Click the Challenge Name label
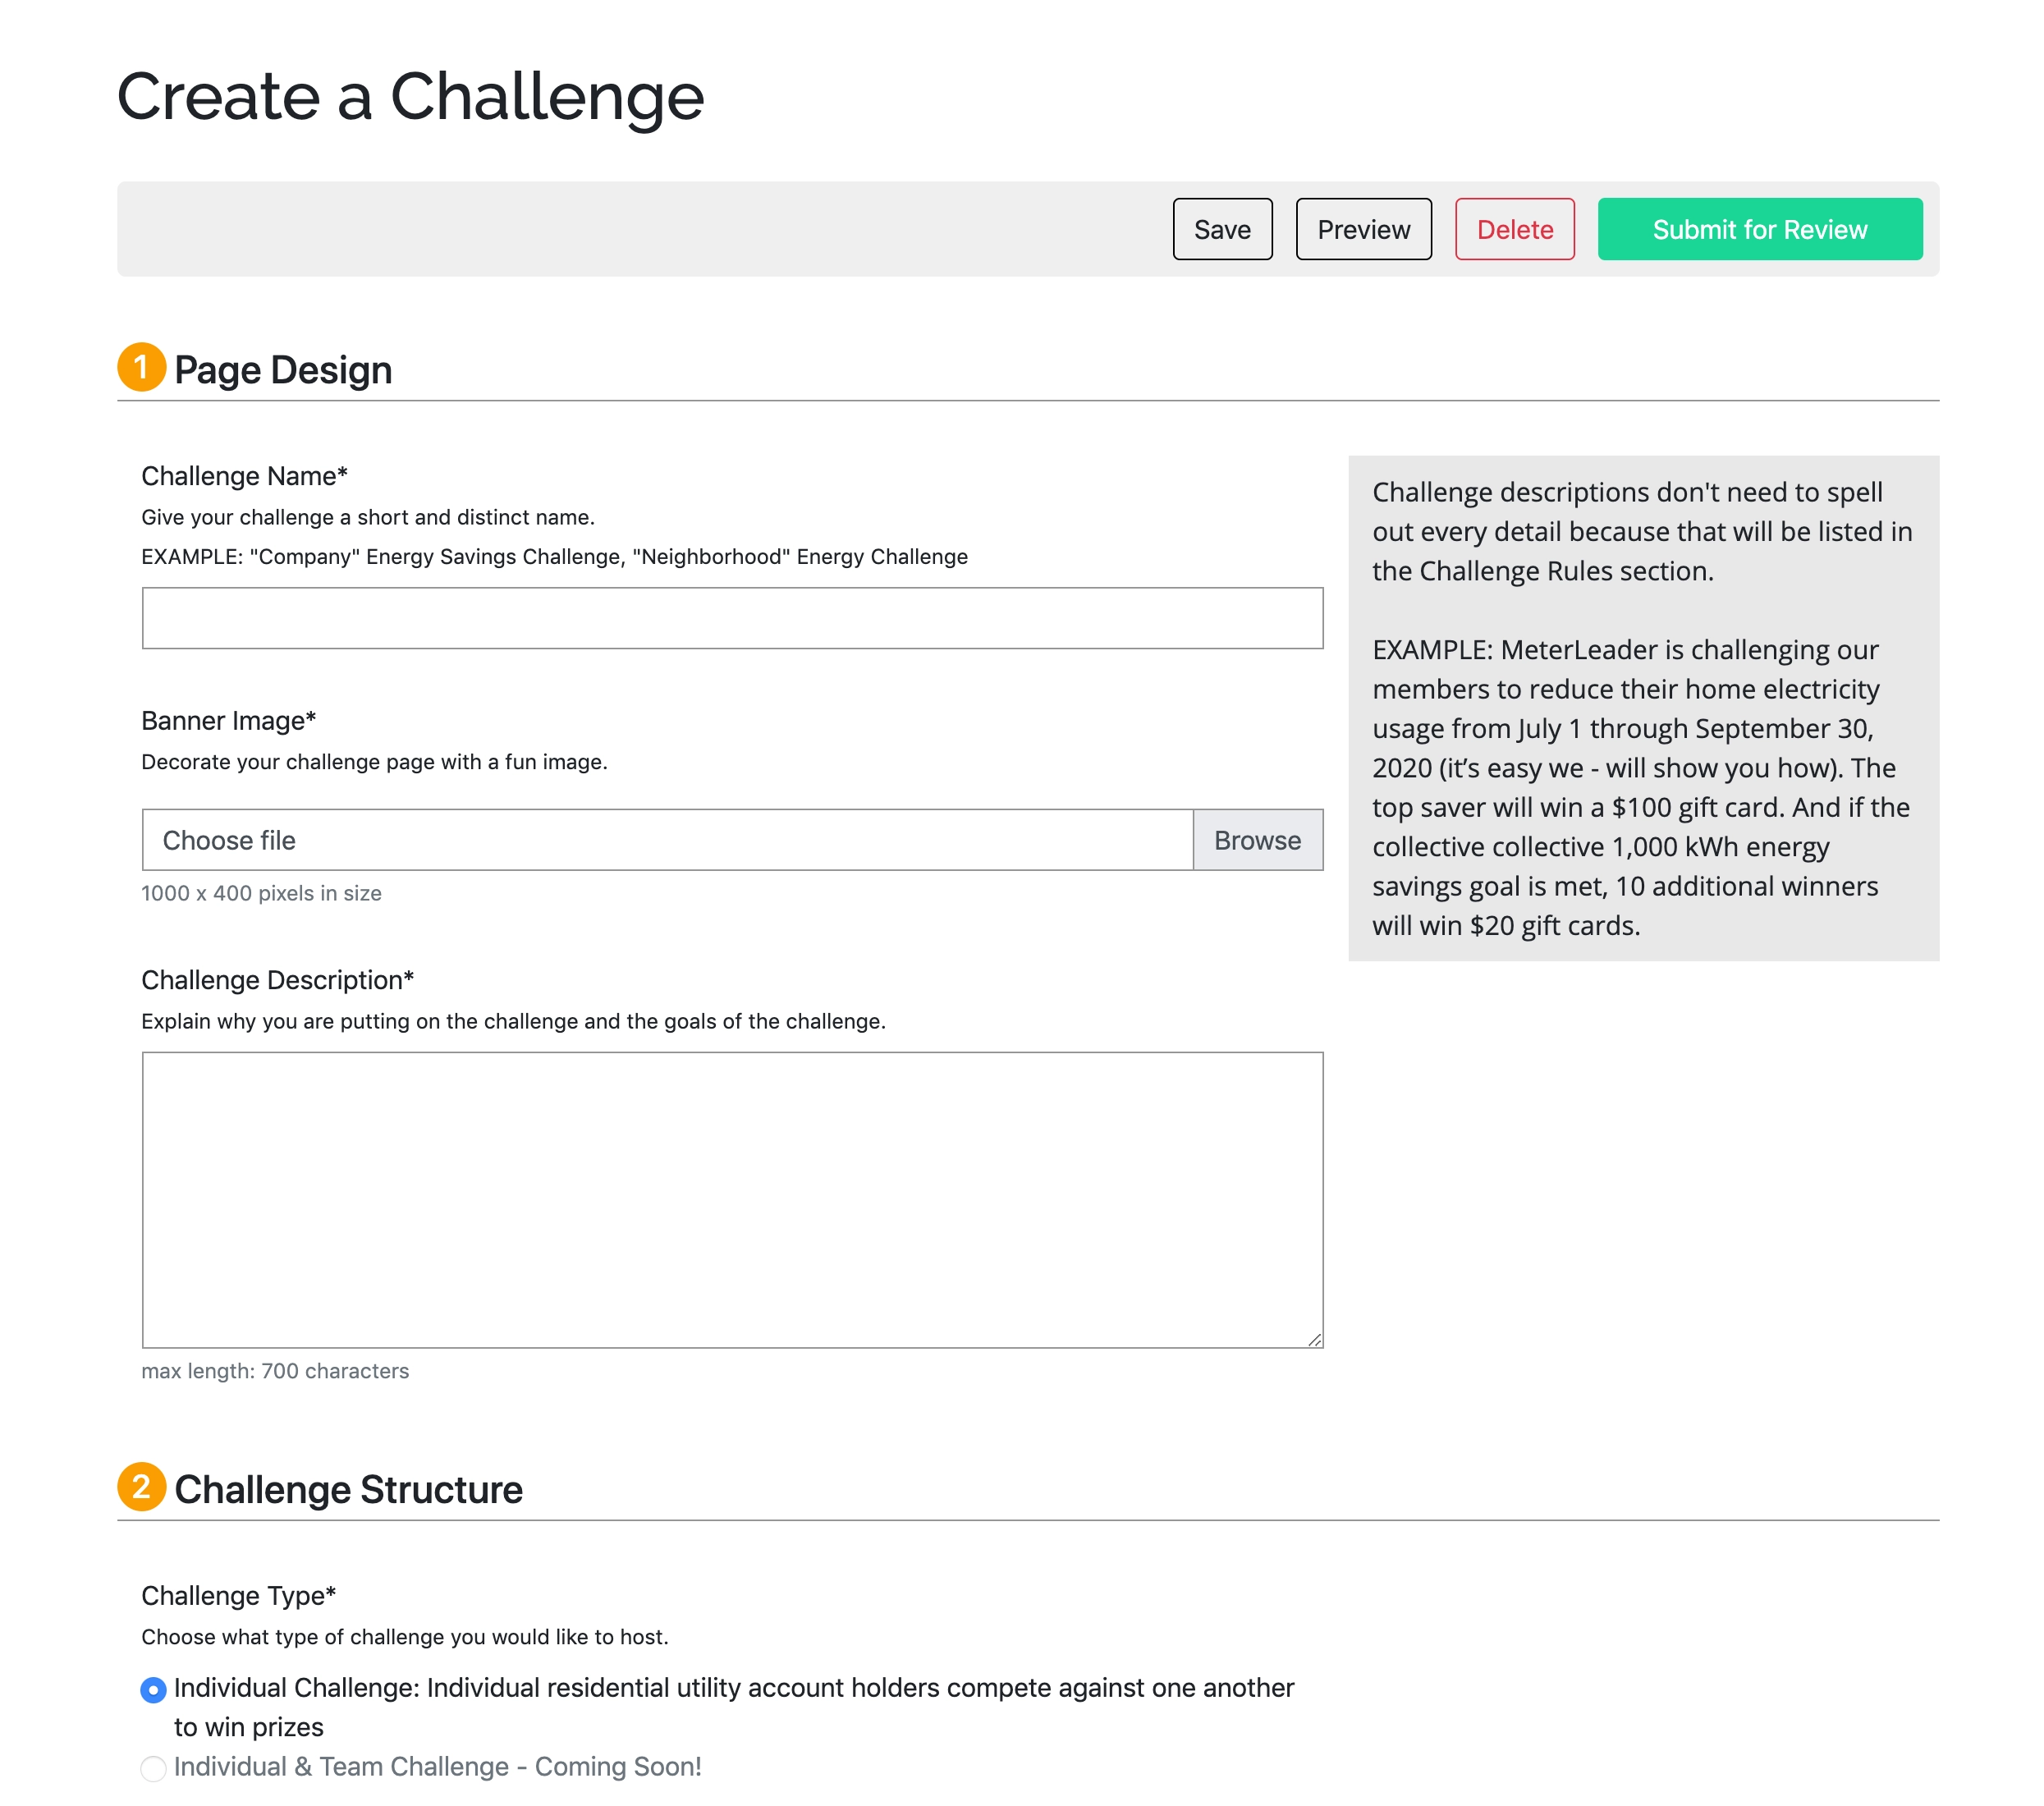 pyautogui.click(x=244, y=476)
